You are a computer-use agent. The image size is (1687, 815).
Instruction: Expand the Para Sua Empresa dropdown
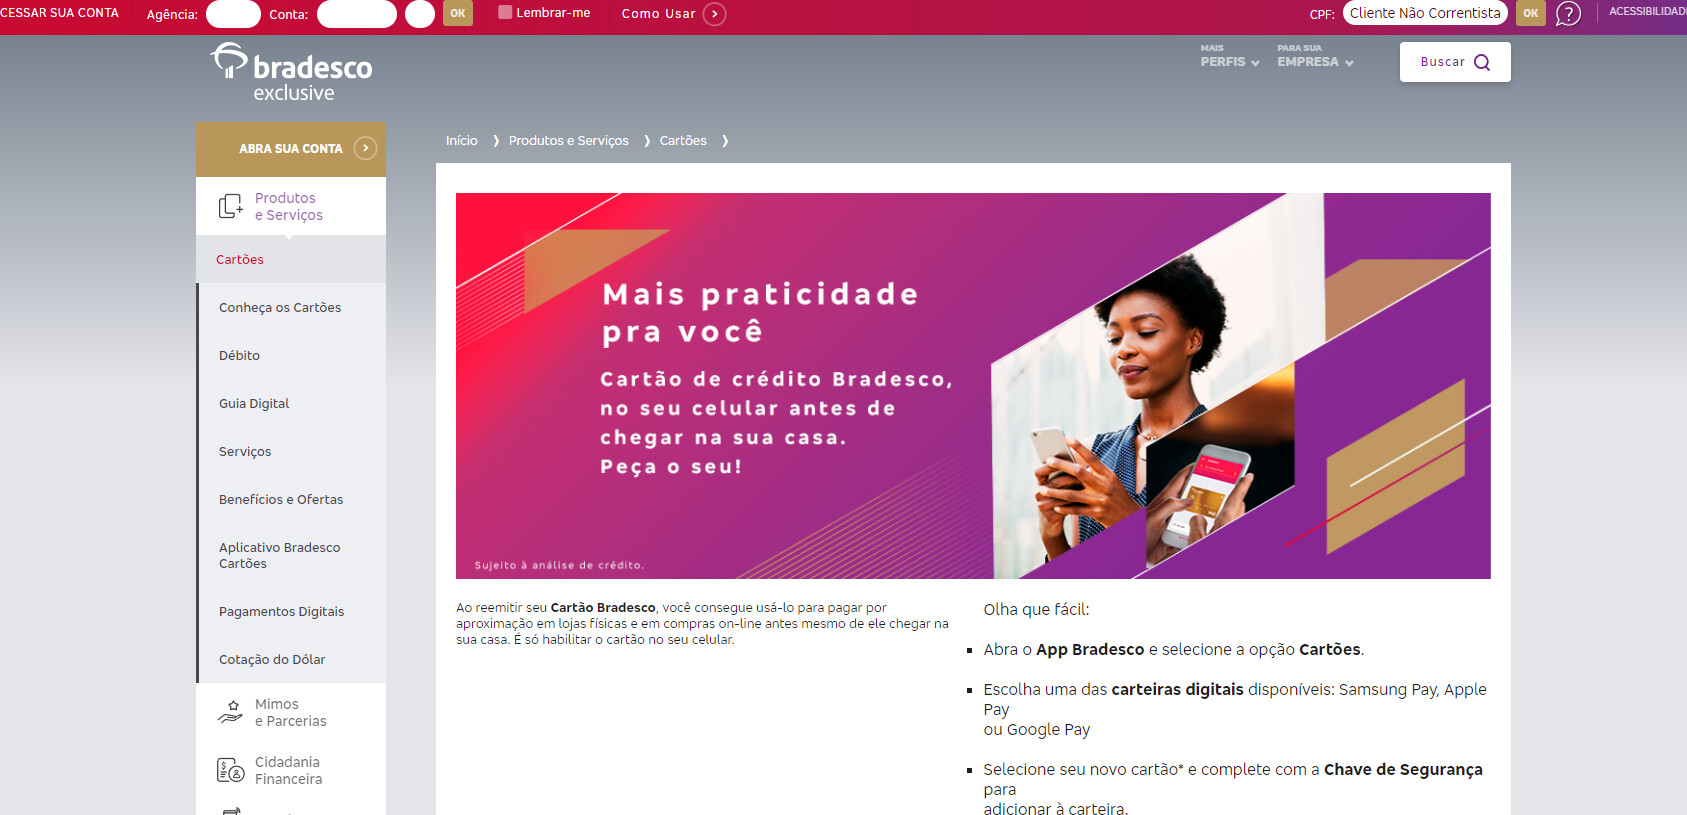(1315, 56)
